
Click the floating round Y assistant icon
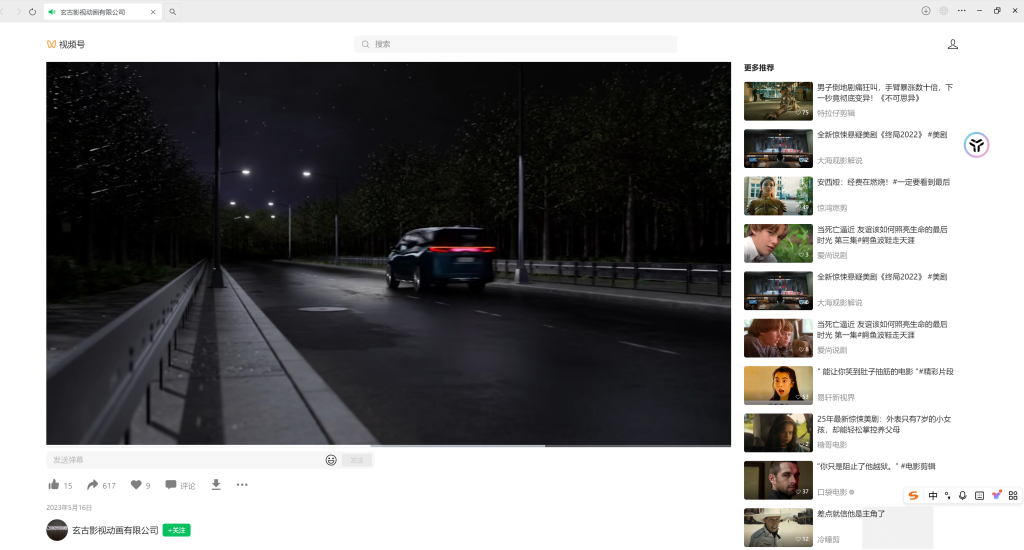(976, 145)
